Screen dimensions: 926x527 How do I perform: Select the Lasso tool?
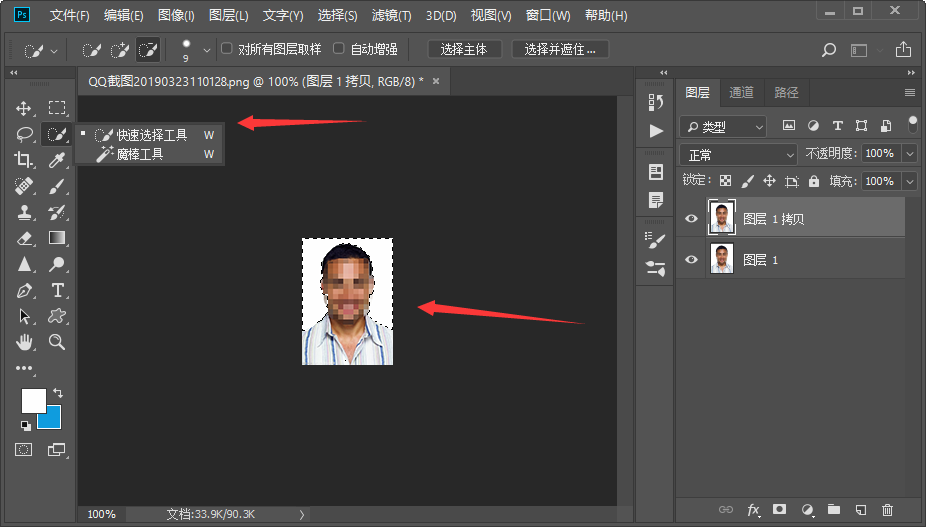pyautogui.click(x=25, y=134)
